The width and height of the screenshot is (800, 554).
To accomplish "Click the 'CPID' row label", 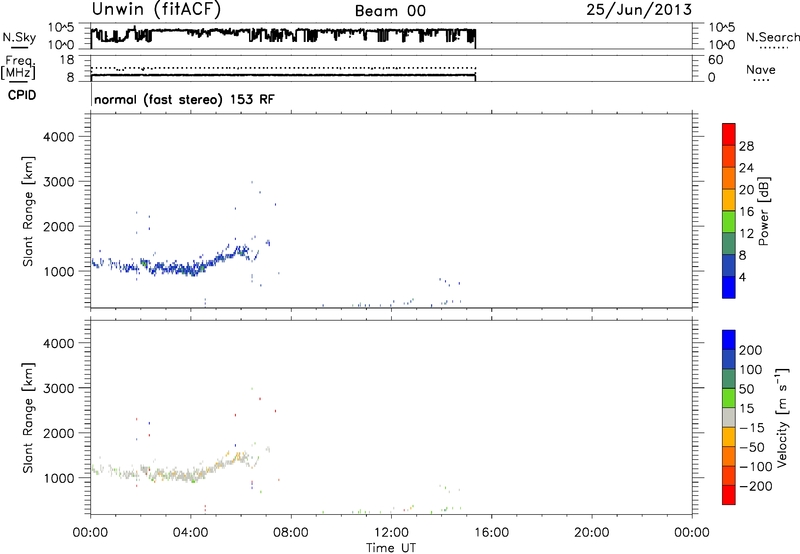I will (22, 95).
